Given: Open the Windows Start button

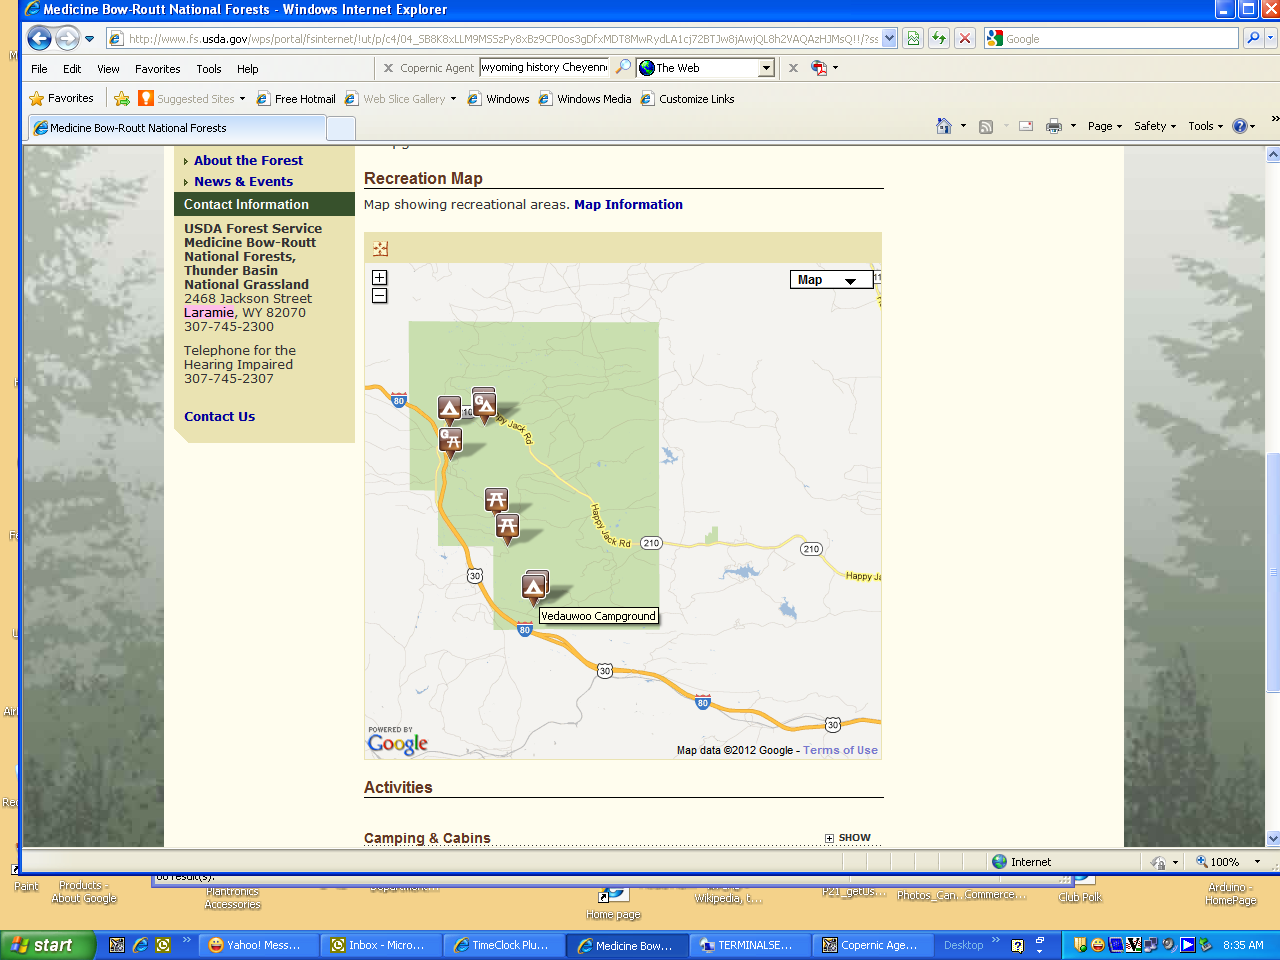Looking at the screenshot, I should tap(48, 945).
